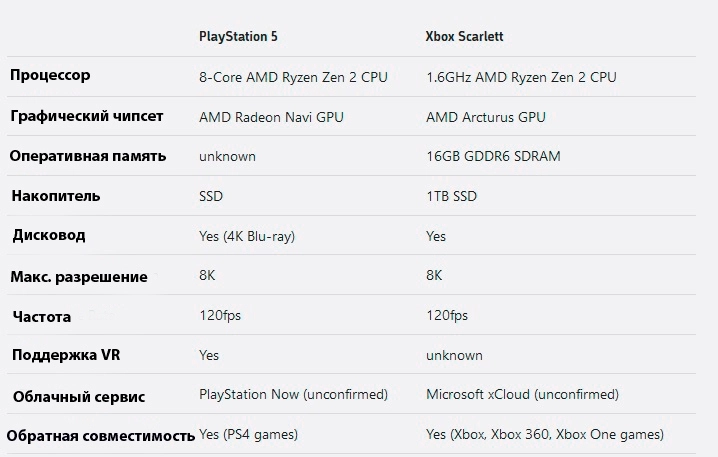
Task: Click PlayStation Now (unconfirmed) text
Action: [293, 395]
